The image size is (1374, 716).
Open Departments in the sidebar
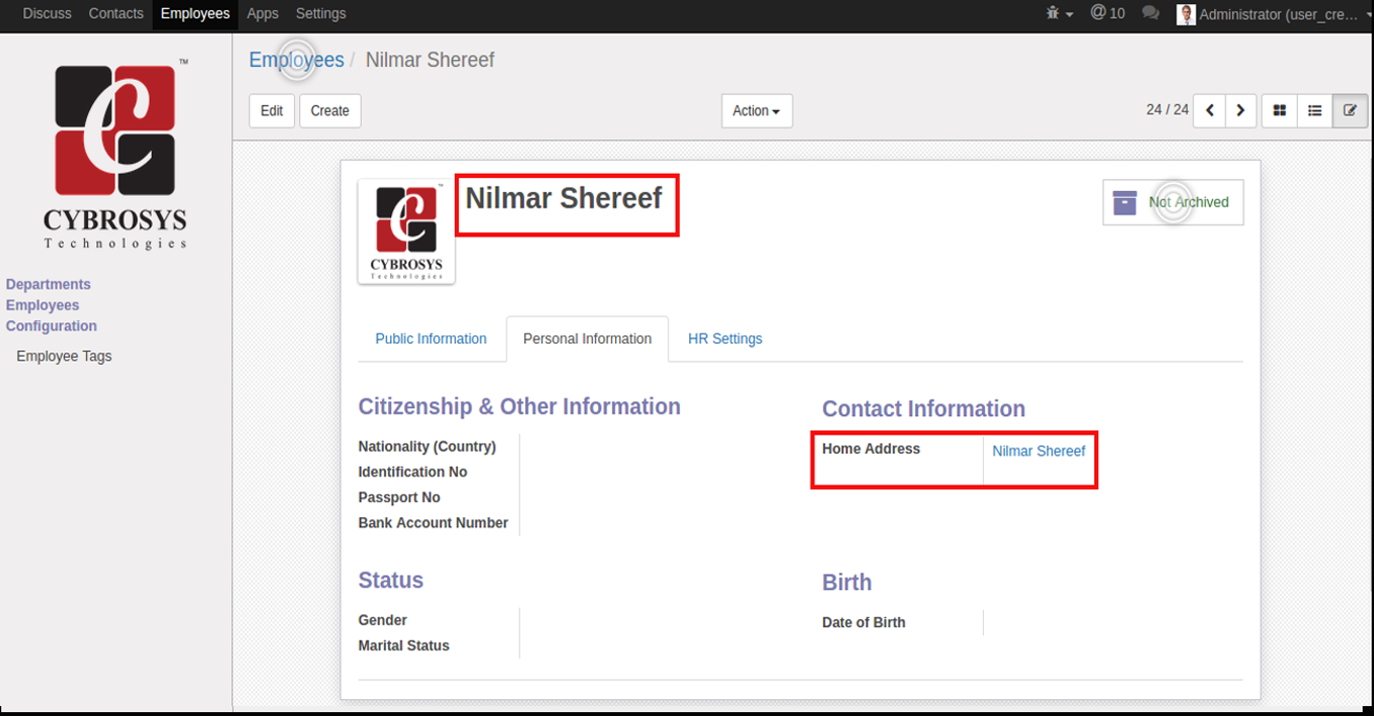coord(48,284)
